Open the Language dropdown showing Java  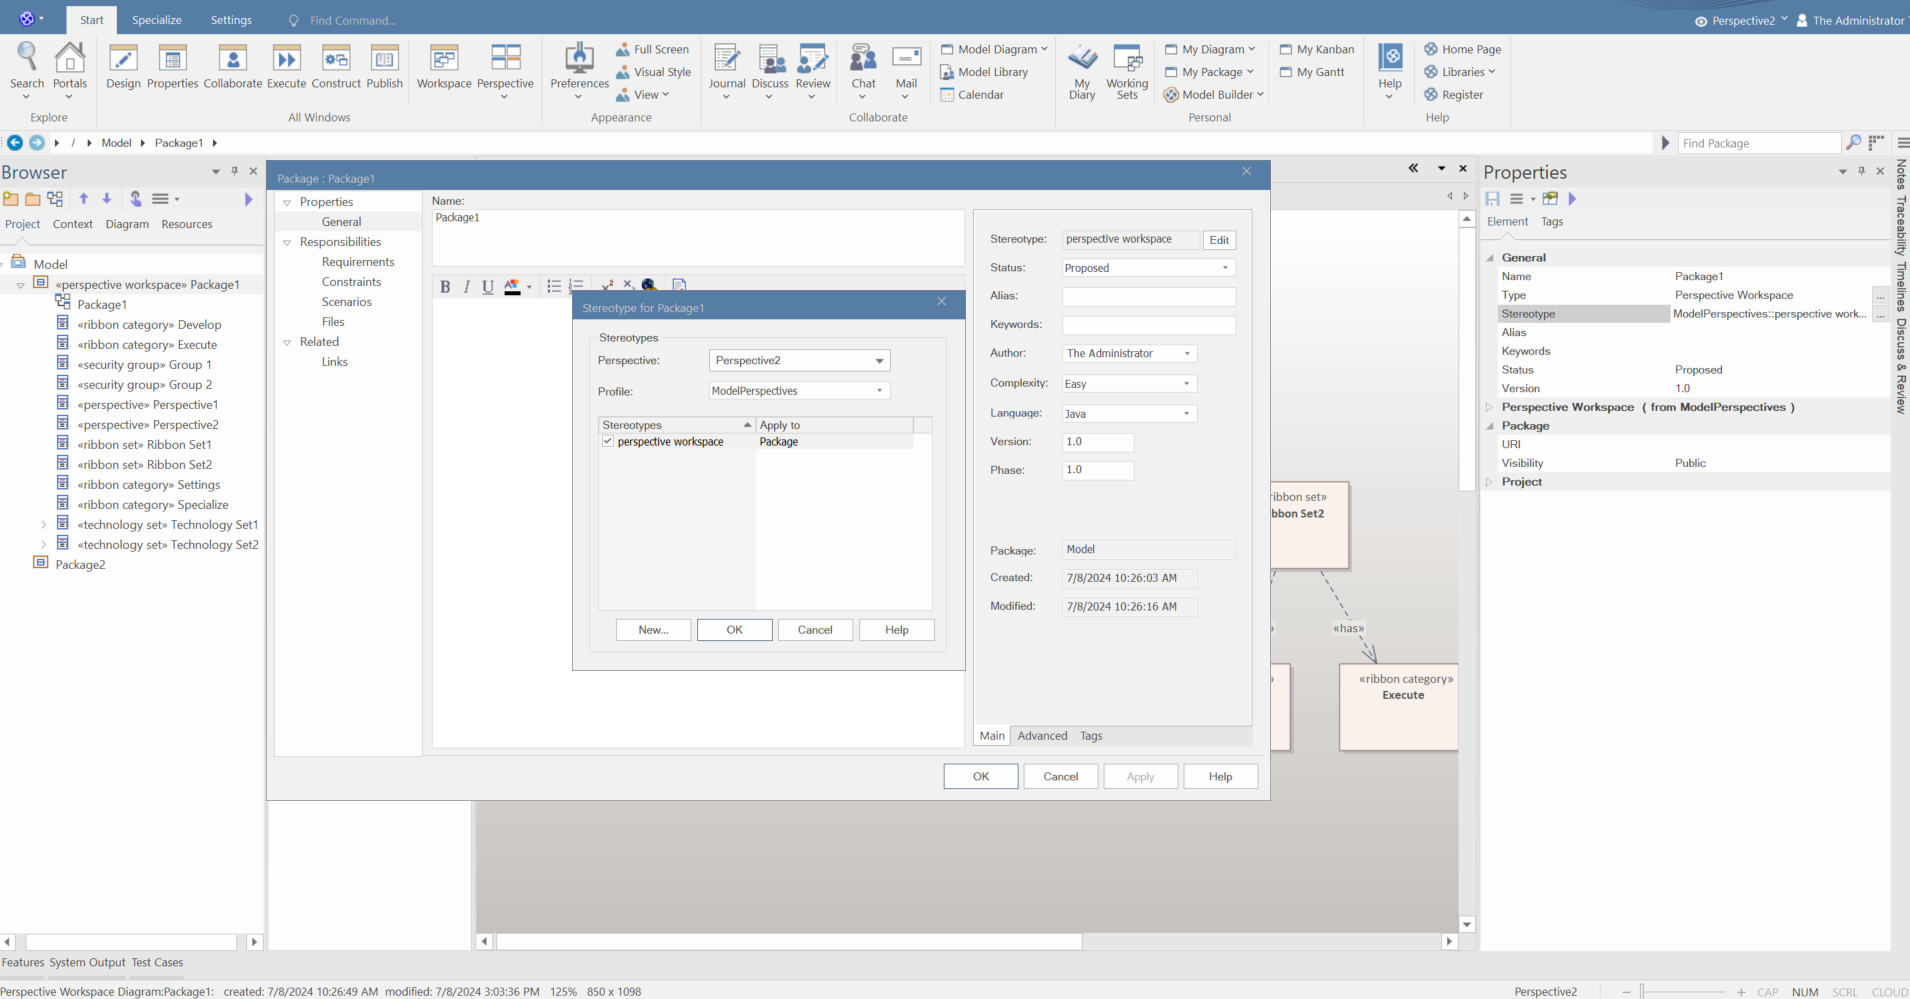pyautogui.click(x=1129, y=414)
